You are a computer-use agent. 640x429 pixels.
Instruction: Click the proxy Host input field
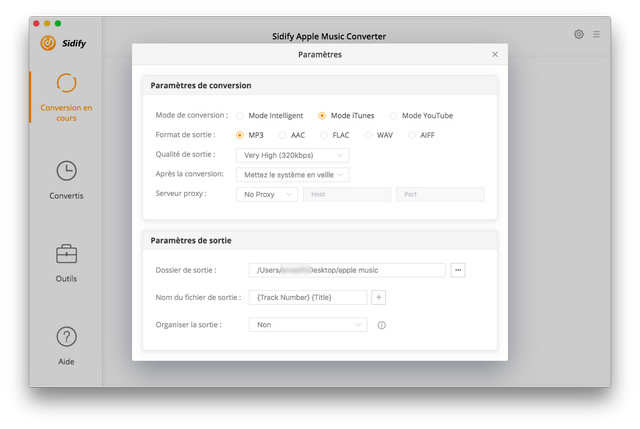(x=346, y=194)
